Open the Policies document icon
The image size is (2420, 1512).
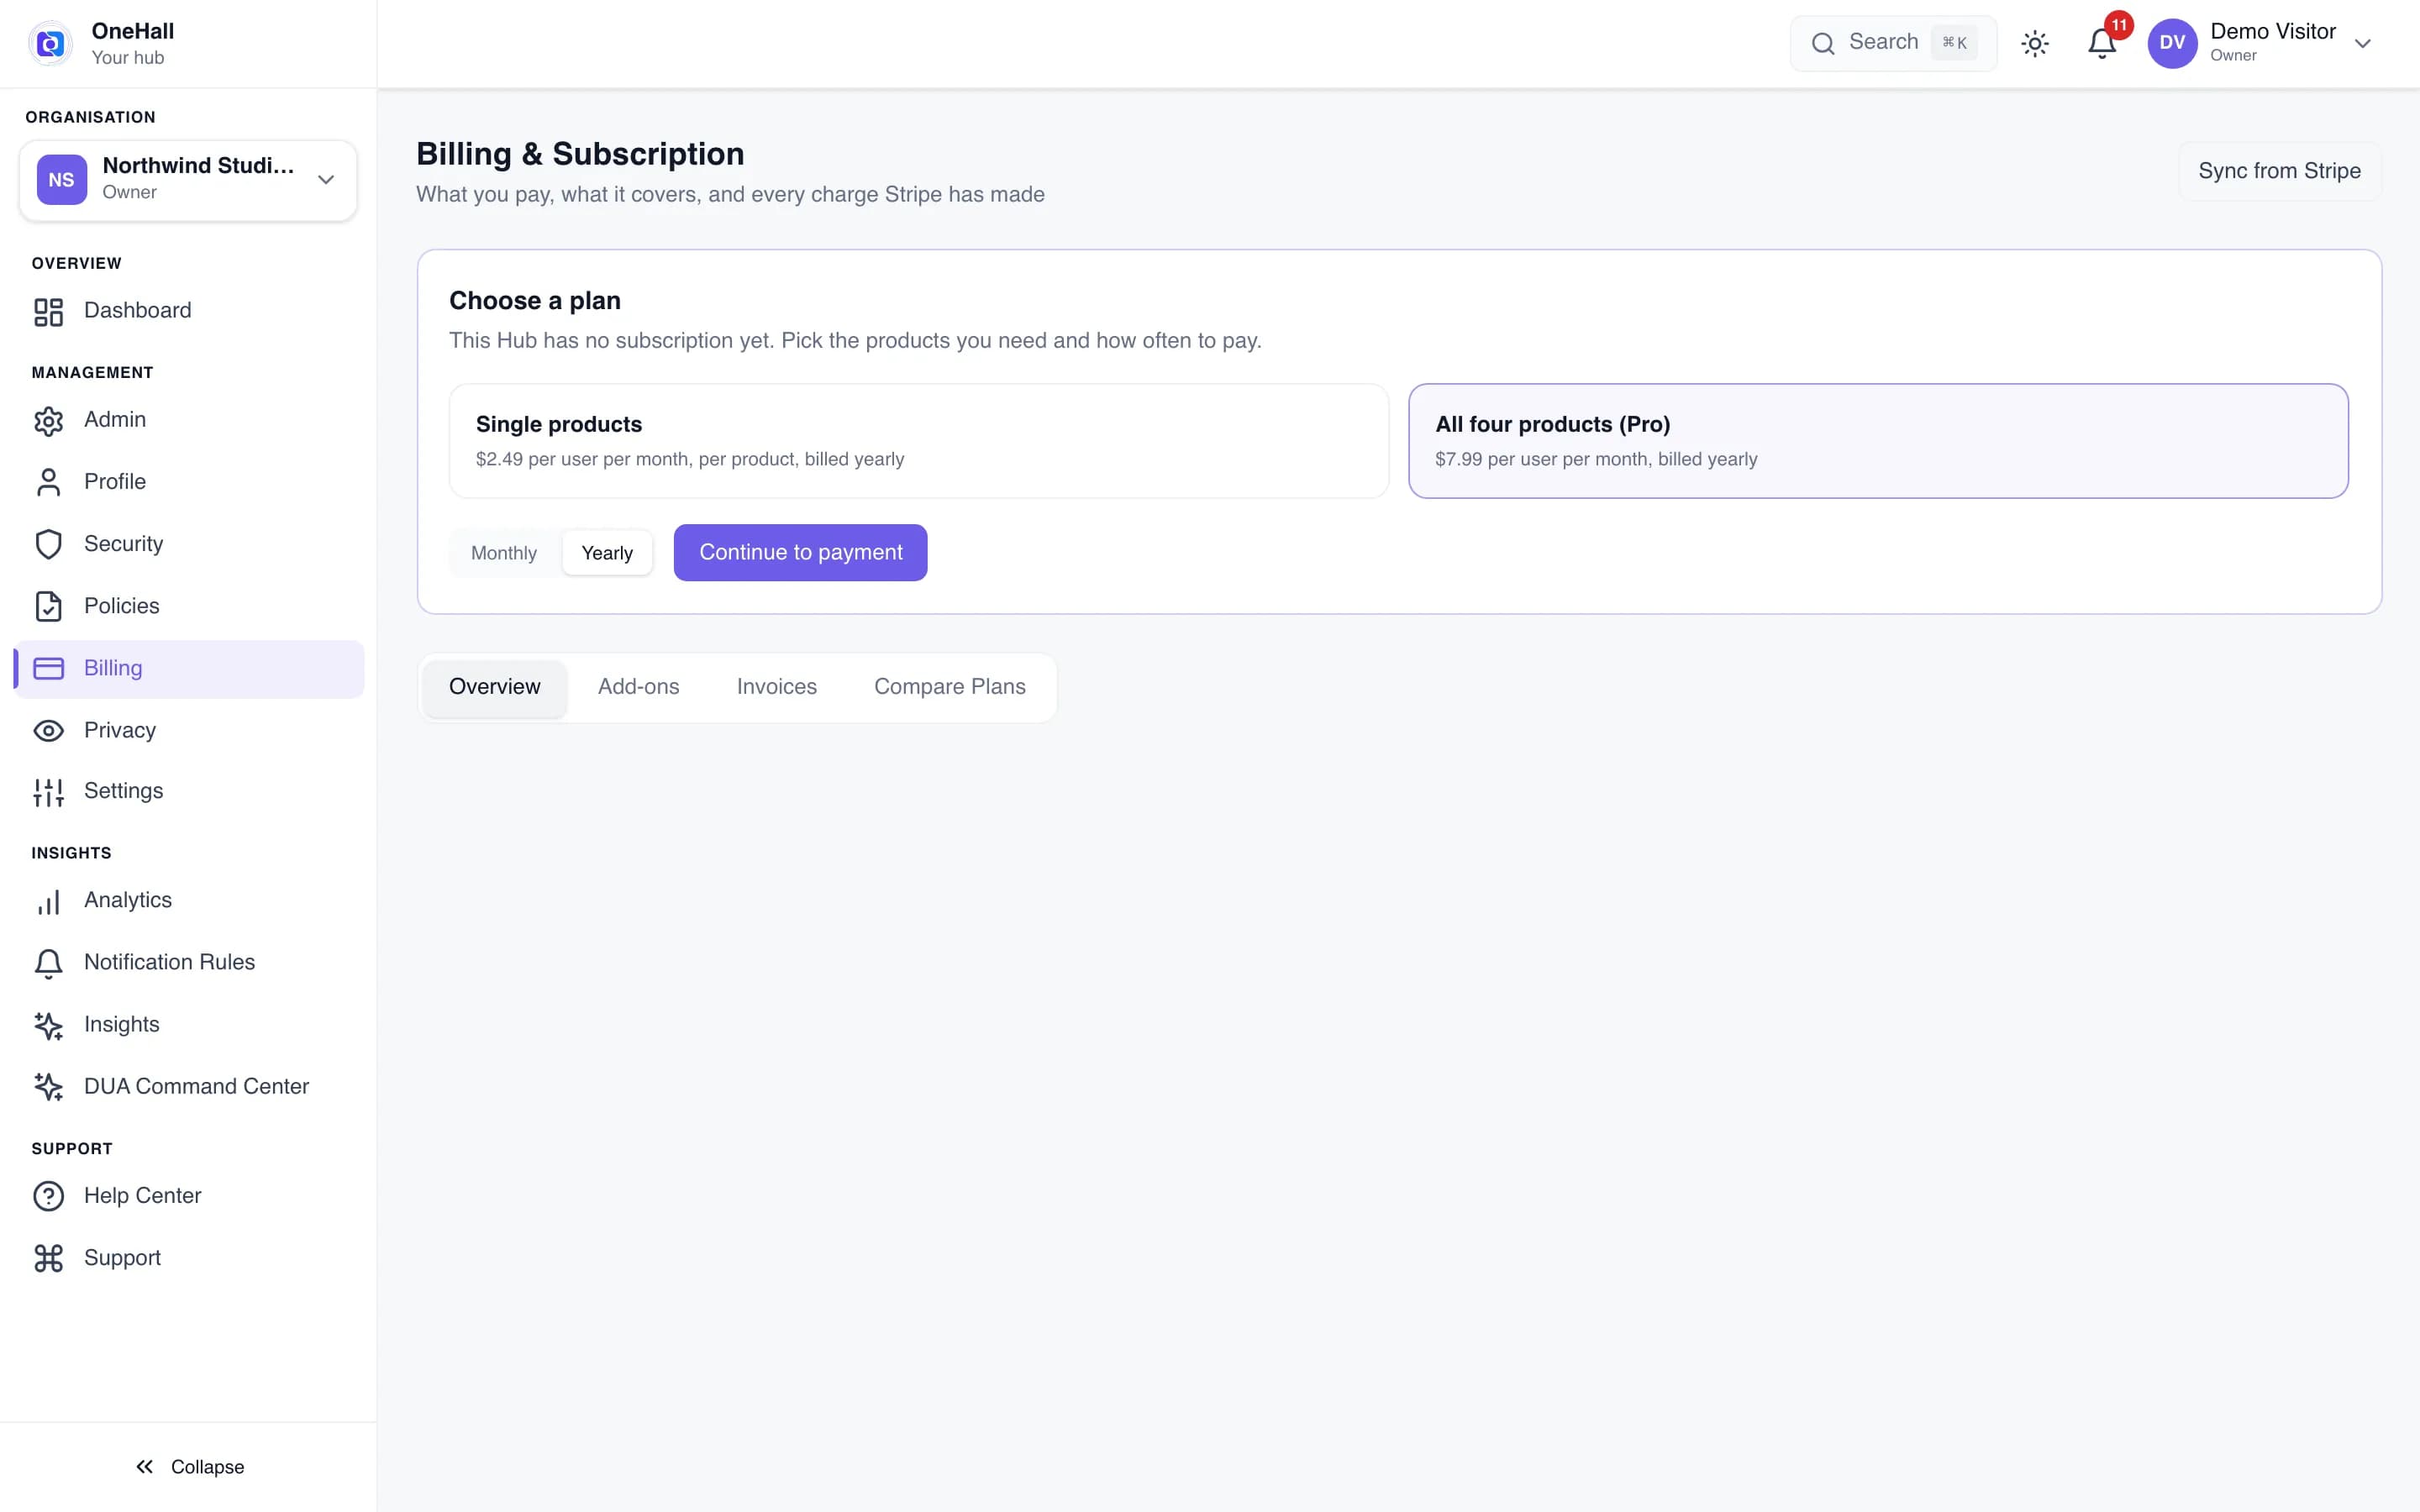48,606
